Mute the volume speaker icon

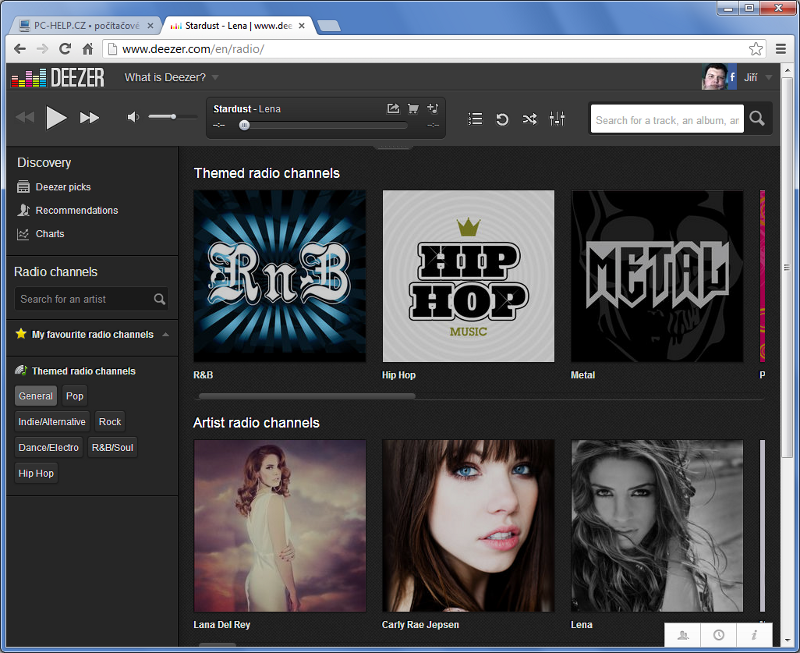pos(134,118)
